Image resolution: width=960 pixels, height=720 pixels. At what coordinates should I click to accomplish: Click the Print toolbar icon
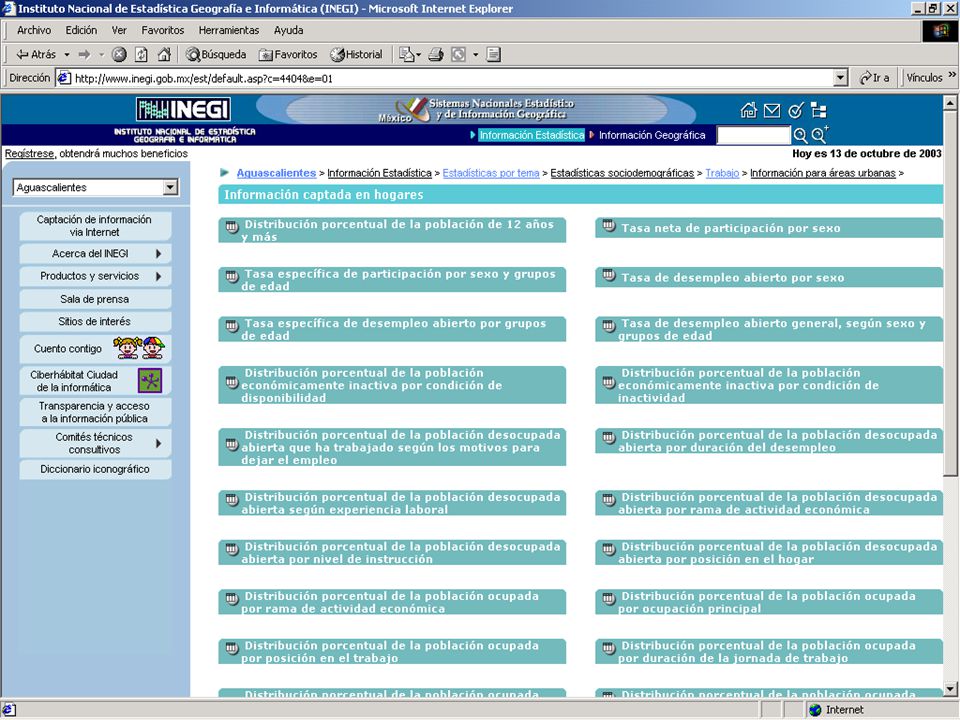click(x=436, y=54)
